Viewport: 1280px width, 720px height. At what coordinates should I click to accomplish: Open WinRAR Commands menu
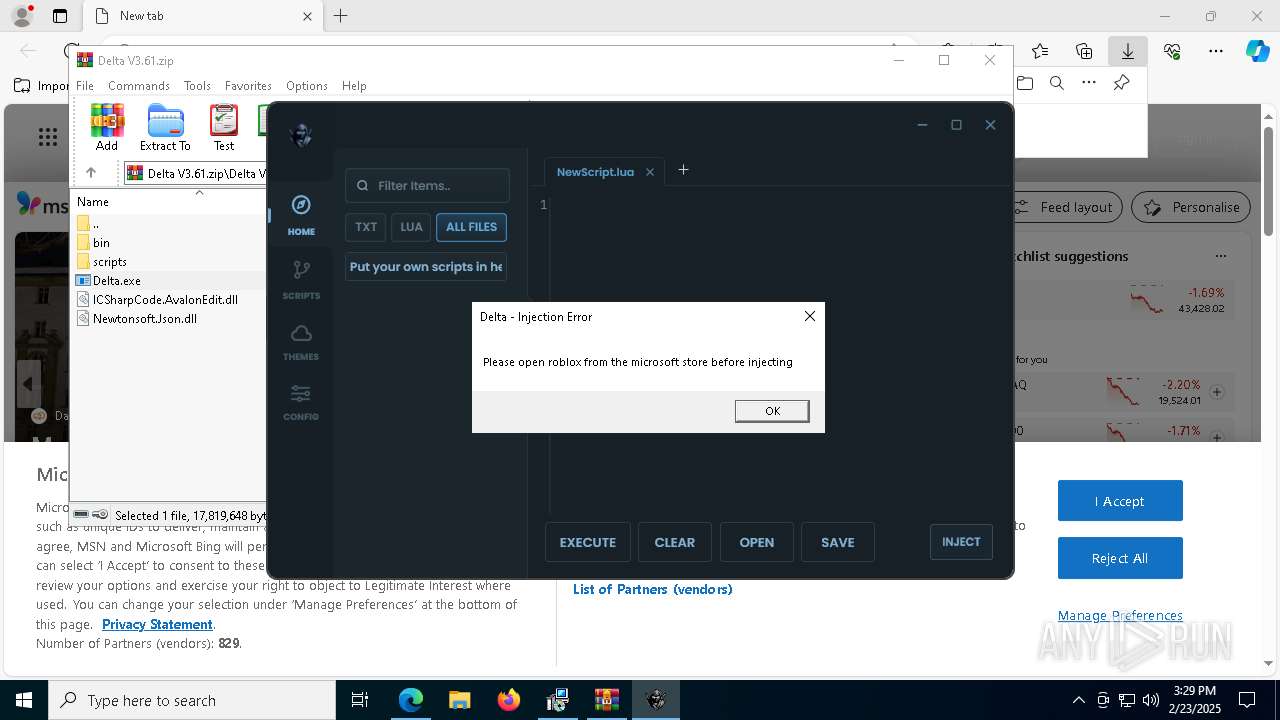pyautogui.click(x=139, y=86)
